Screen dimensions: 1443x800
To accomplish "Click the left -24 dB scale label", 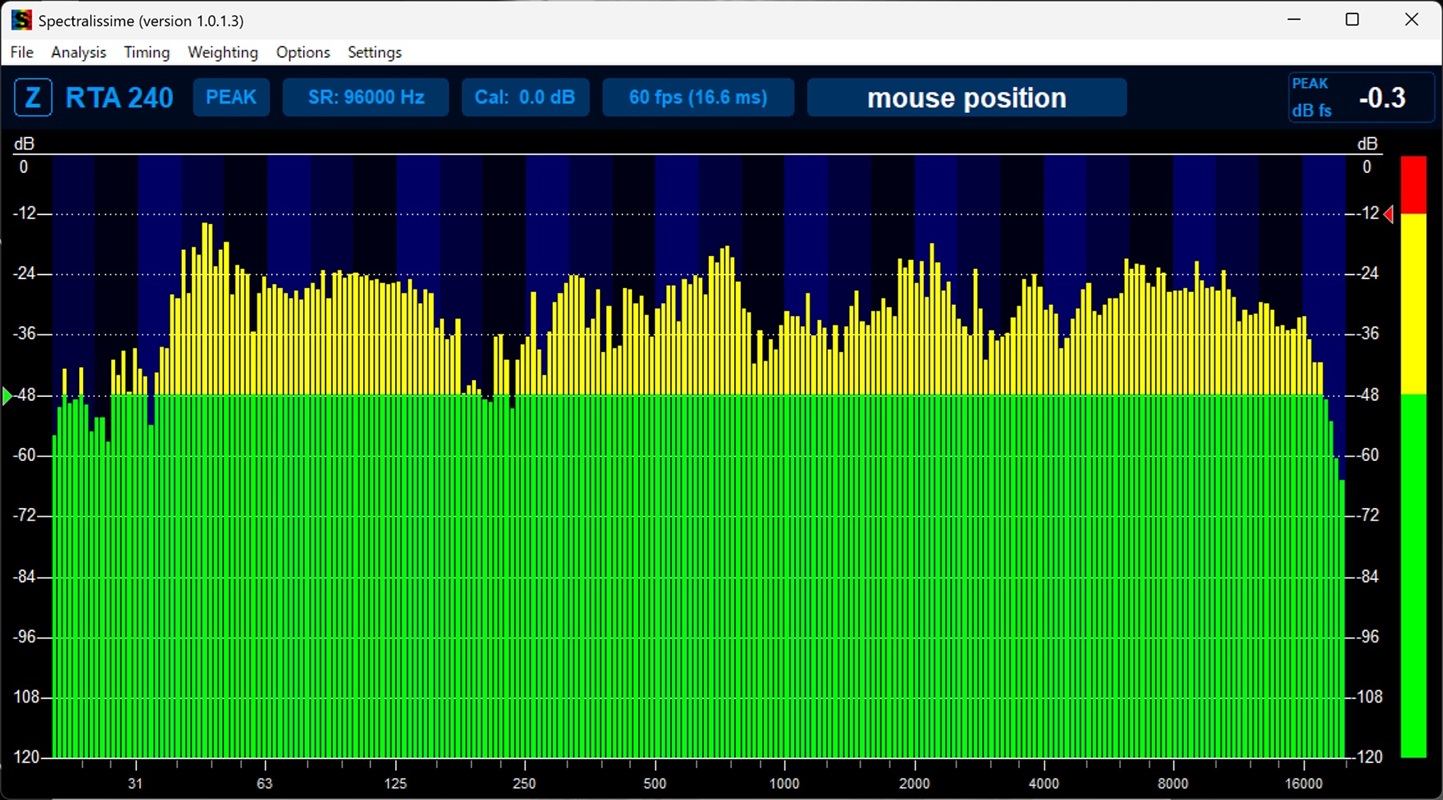I will (24, 274).
